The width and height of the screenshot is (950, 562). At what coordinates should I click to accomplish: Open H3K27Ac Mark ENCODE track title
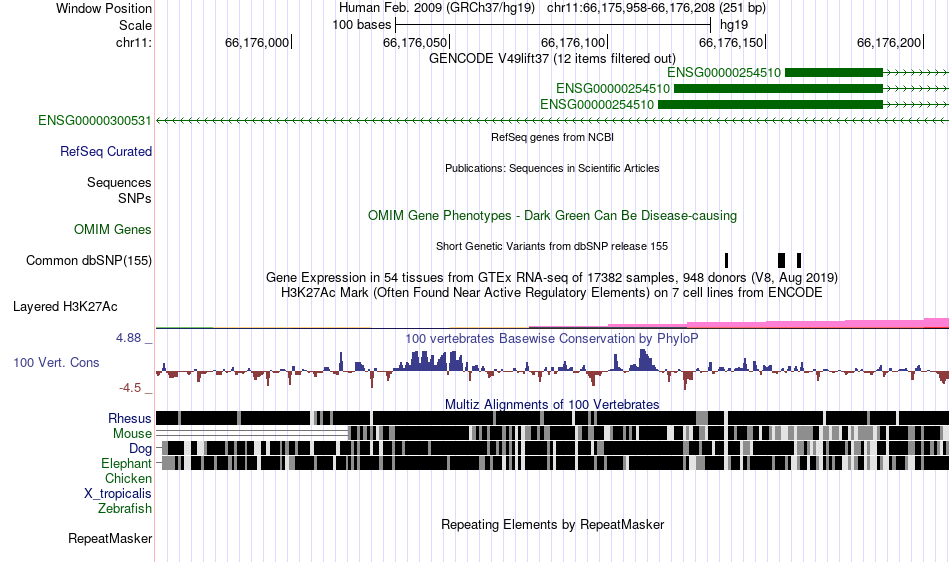(x=552, y=293)
